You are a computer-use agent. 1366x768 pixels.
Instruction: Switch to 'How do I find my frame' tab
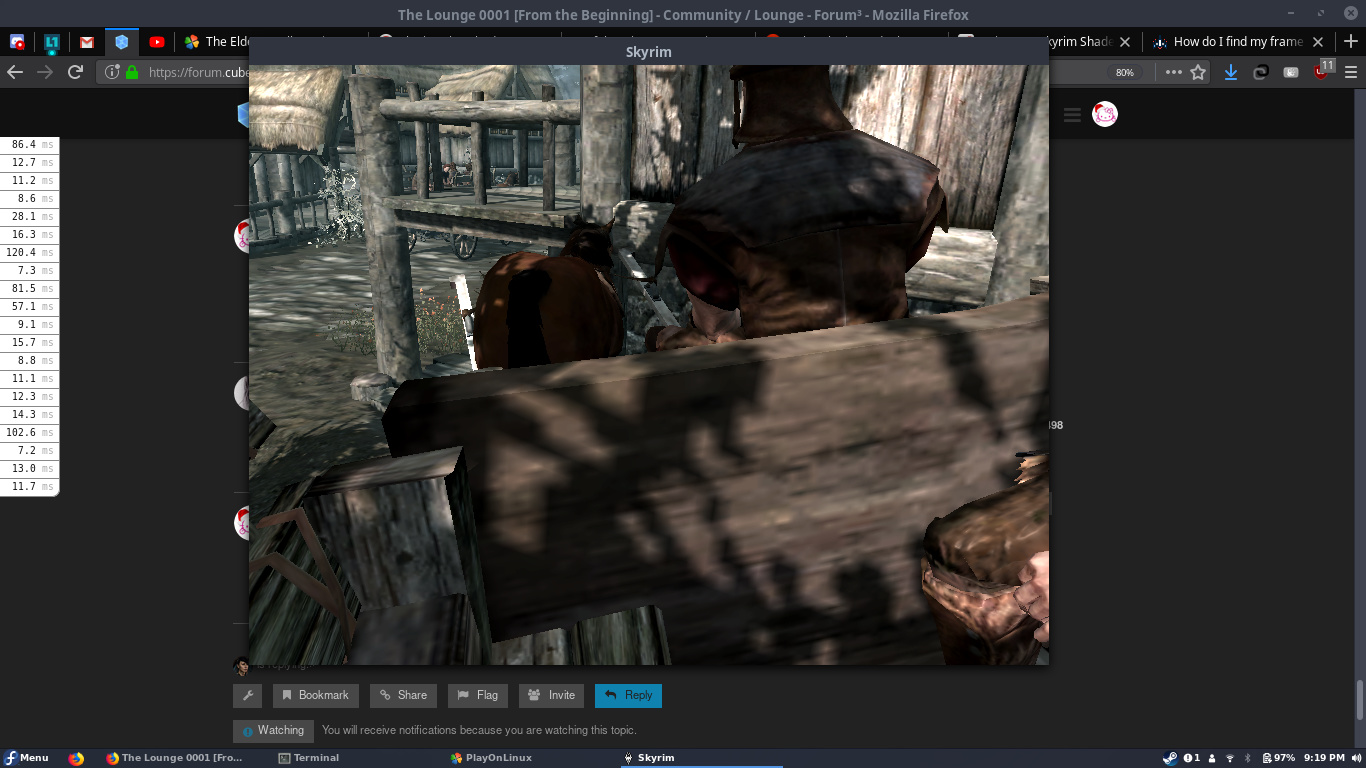[x=1238, y=42]
